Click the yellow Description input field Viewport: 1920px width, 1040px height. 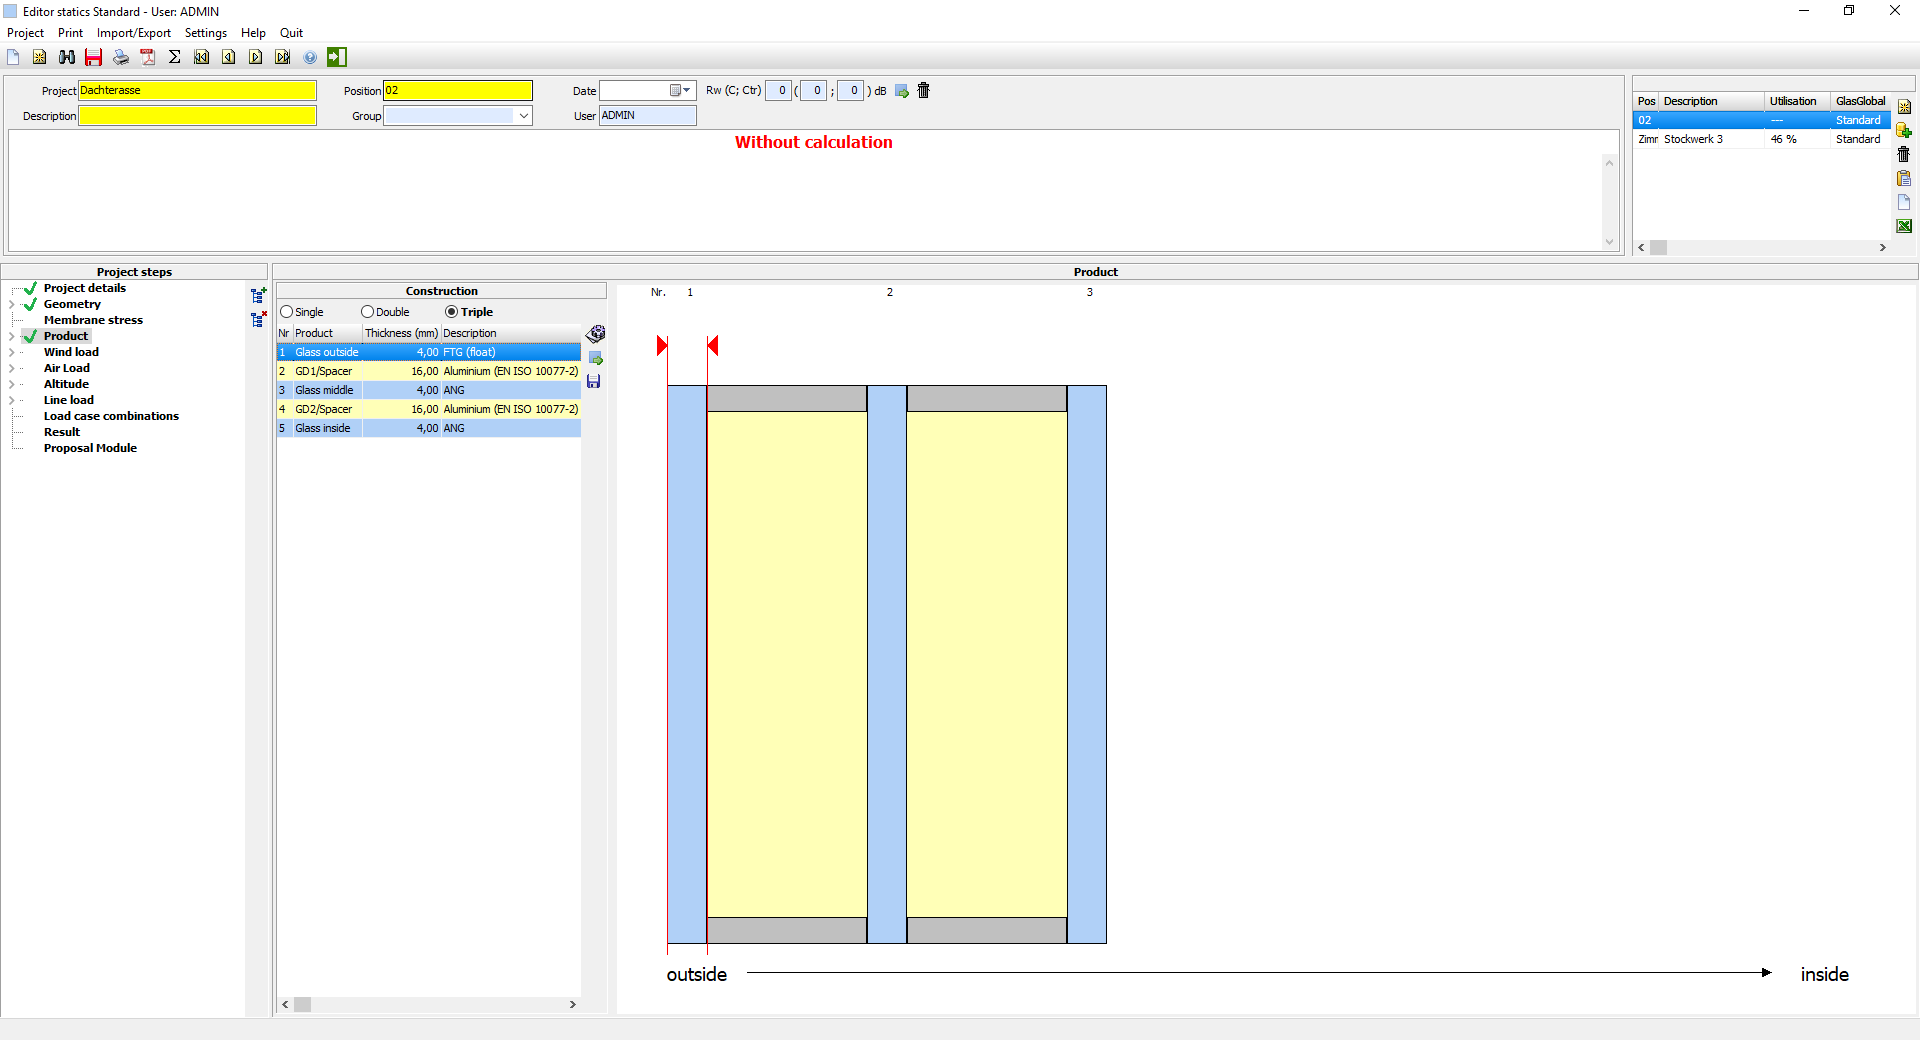[197, 116]
